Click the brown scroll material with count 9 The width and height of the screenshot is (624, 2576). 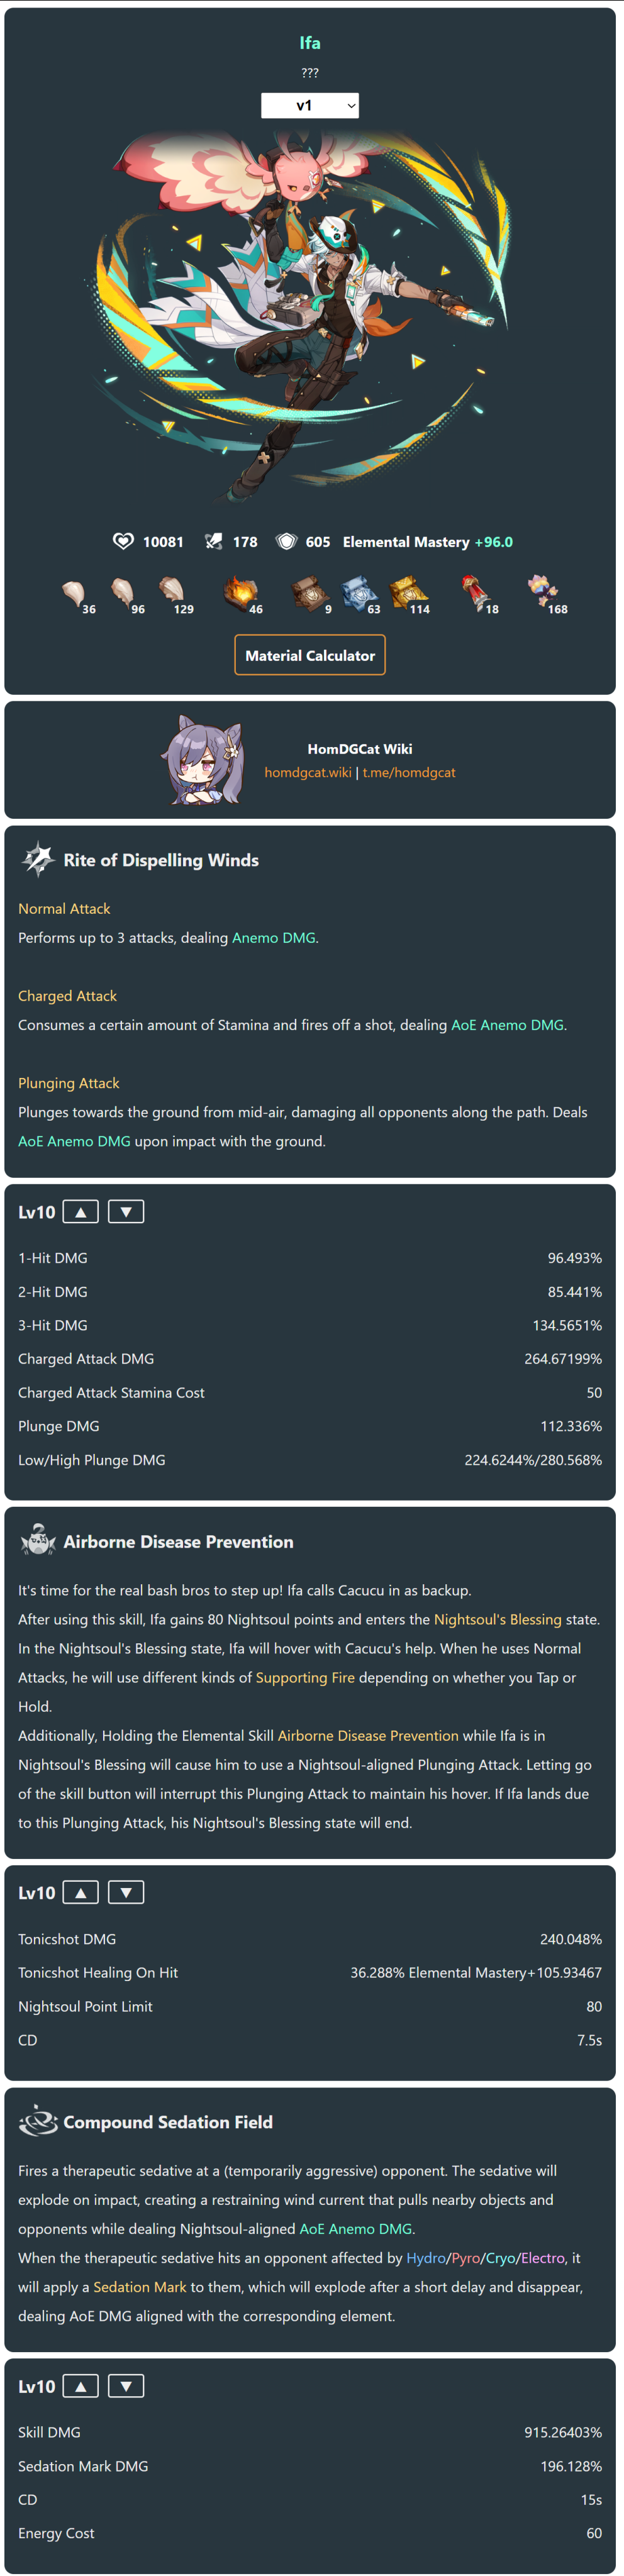[309, 594]
